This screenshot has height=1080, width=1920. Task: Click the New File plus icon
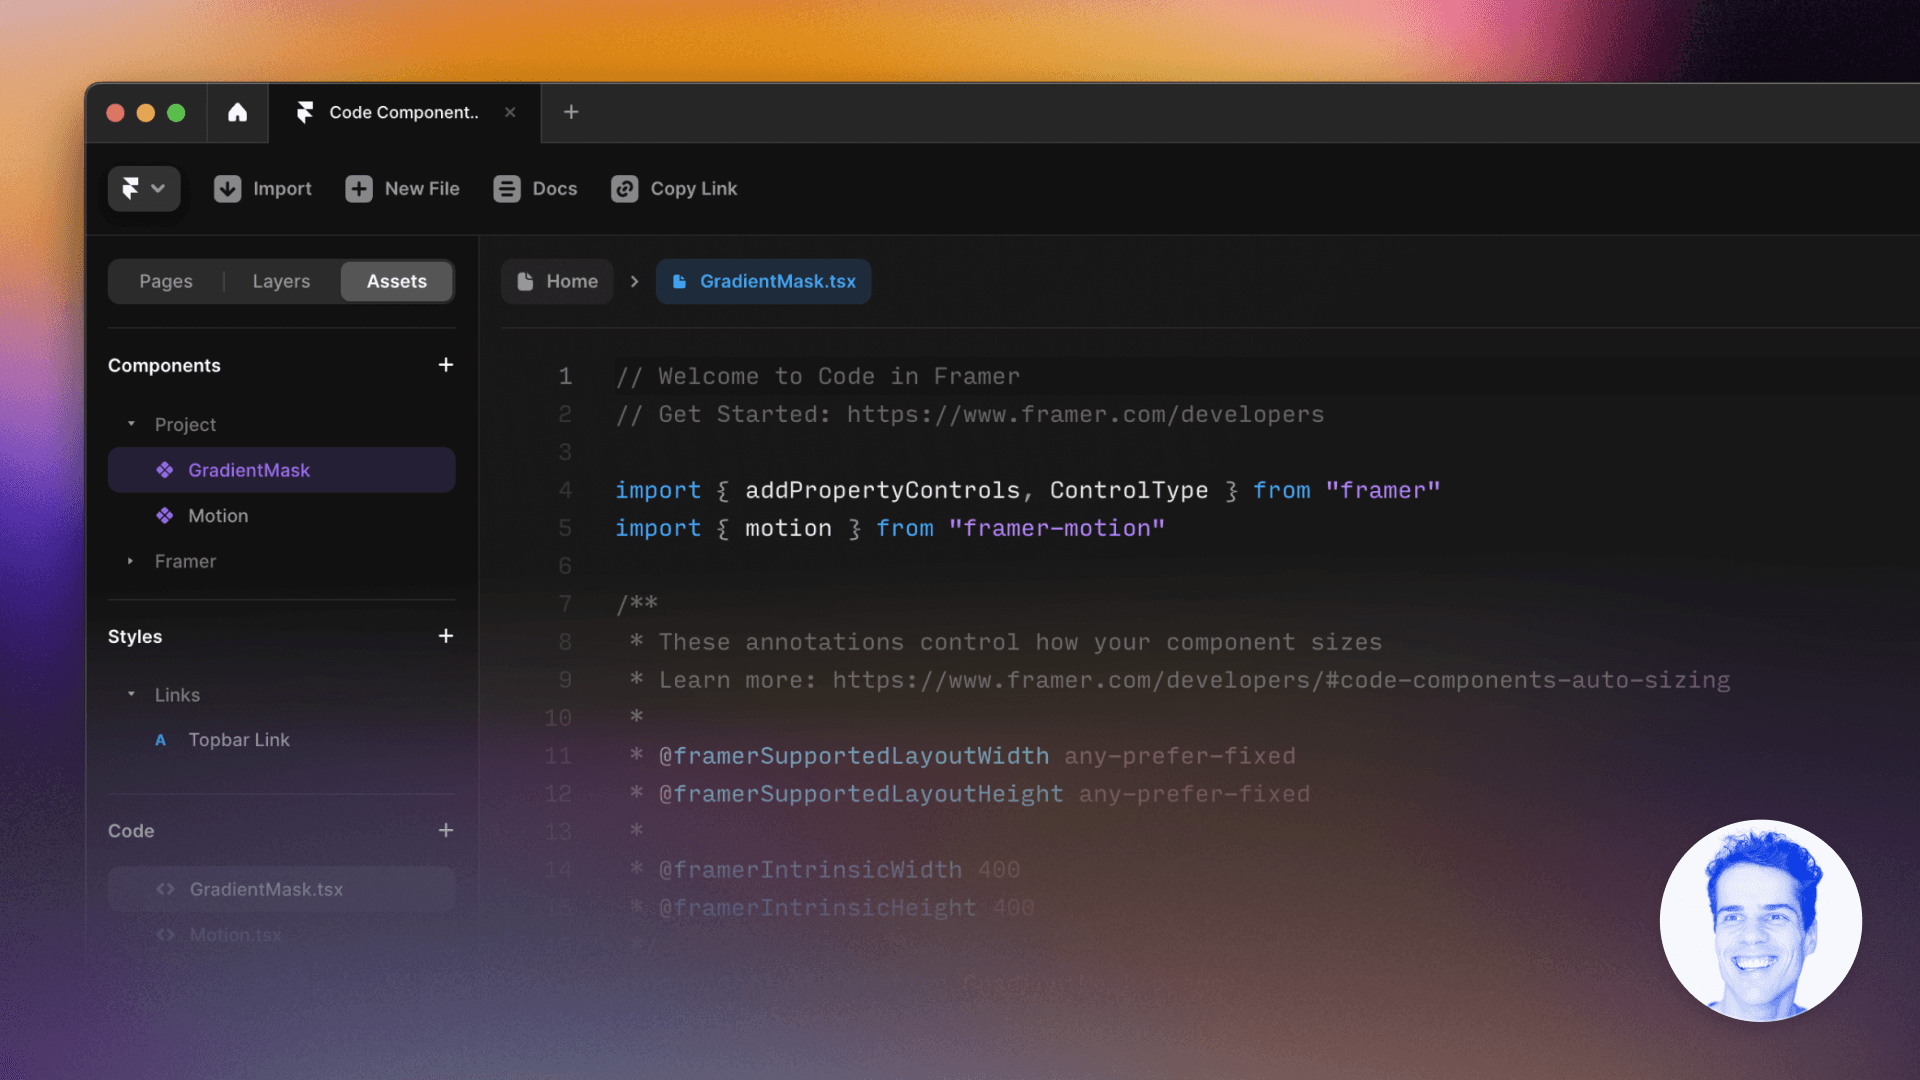pyautogui.click(x=359, y=189)
